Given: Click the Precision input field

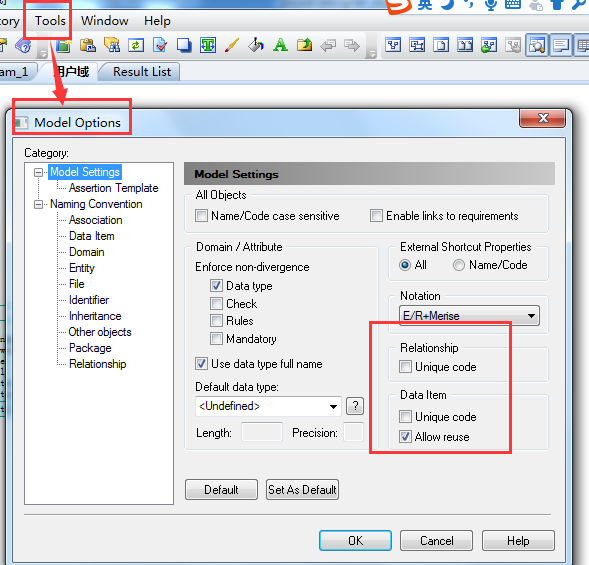Looking at the screenshot, I should pos(353,432).
